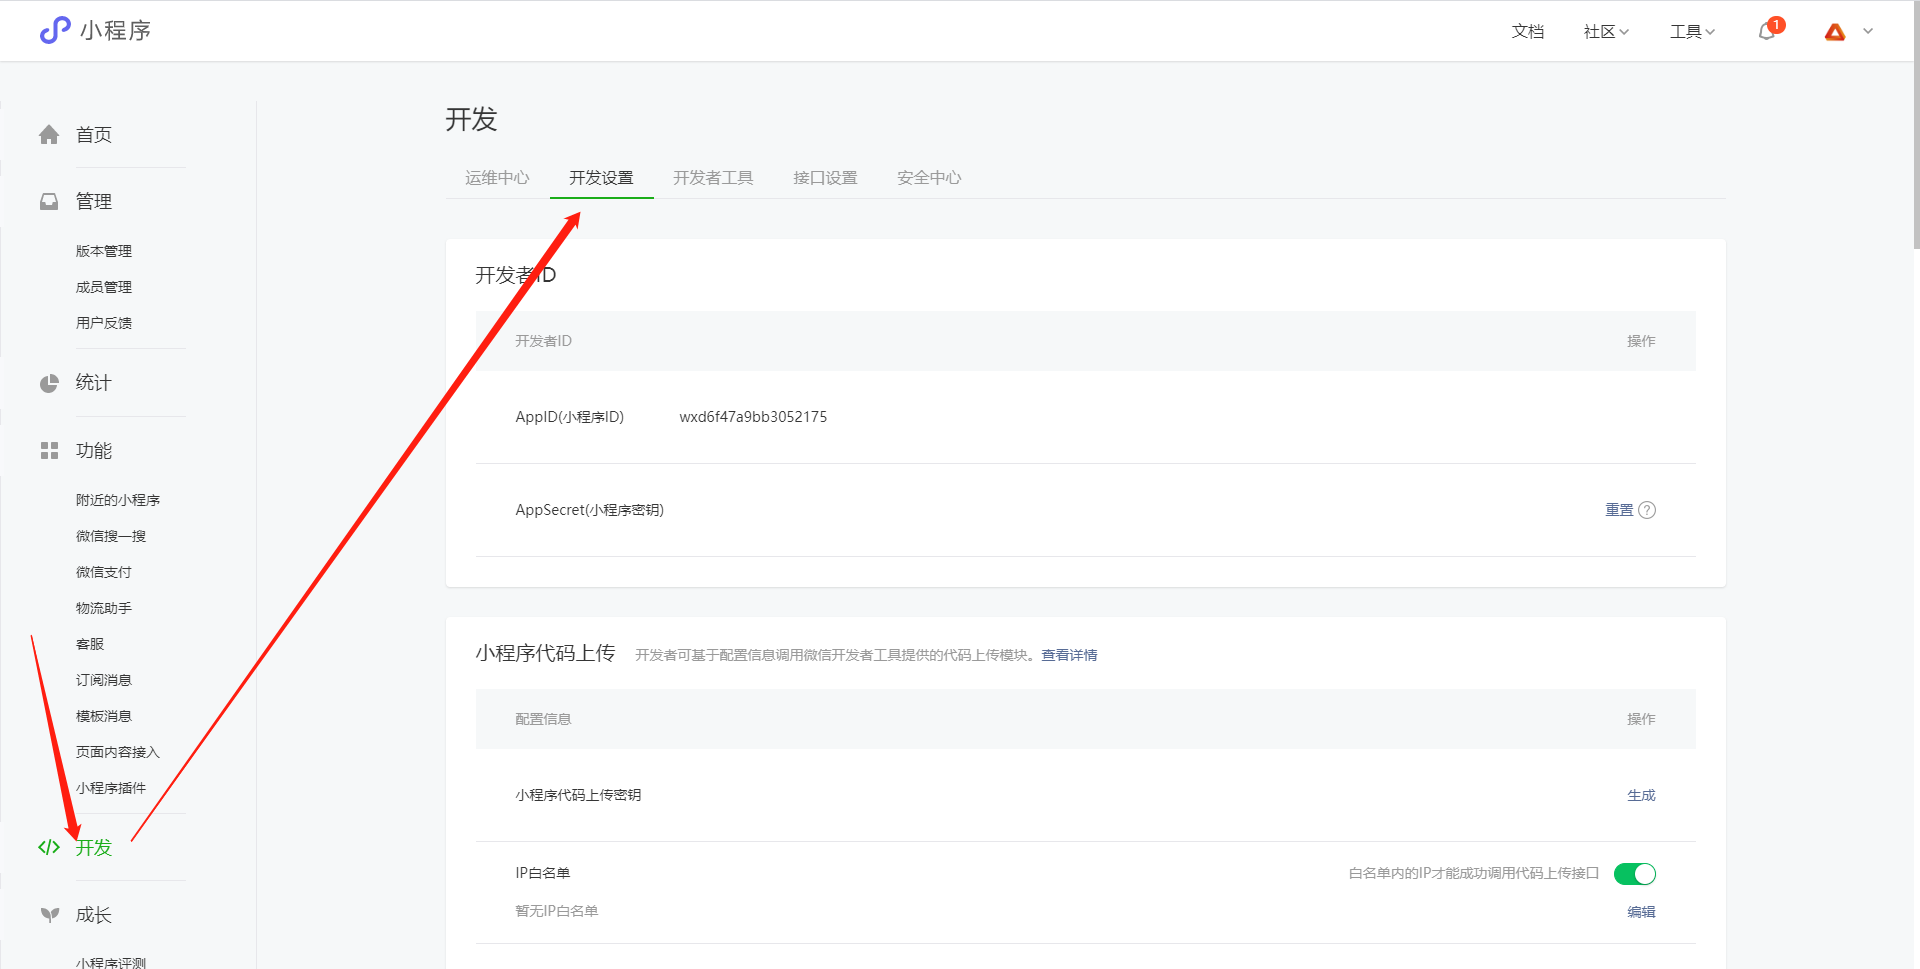The width and height of the screenshot is (1920, 969).
Task: Open the 安全中心 tab
Action: 929,178
